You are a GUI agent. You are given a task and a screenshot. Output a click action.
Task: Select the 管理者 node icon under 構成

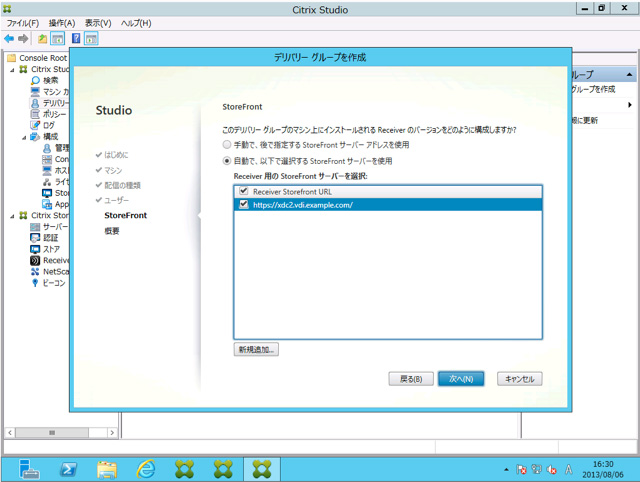point(47,148)
